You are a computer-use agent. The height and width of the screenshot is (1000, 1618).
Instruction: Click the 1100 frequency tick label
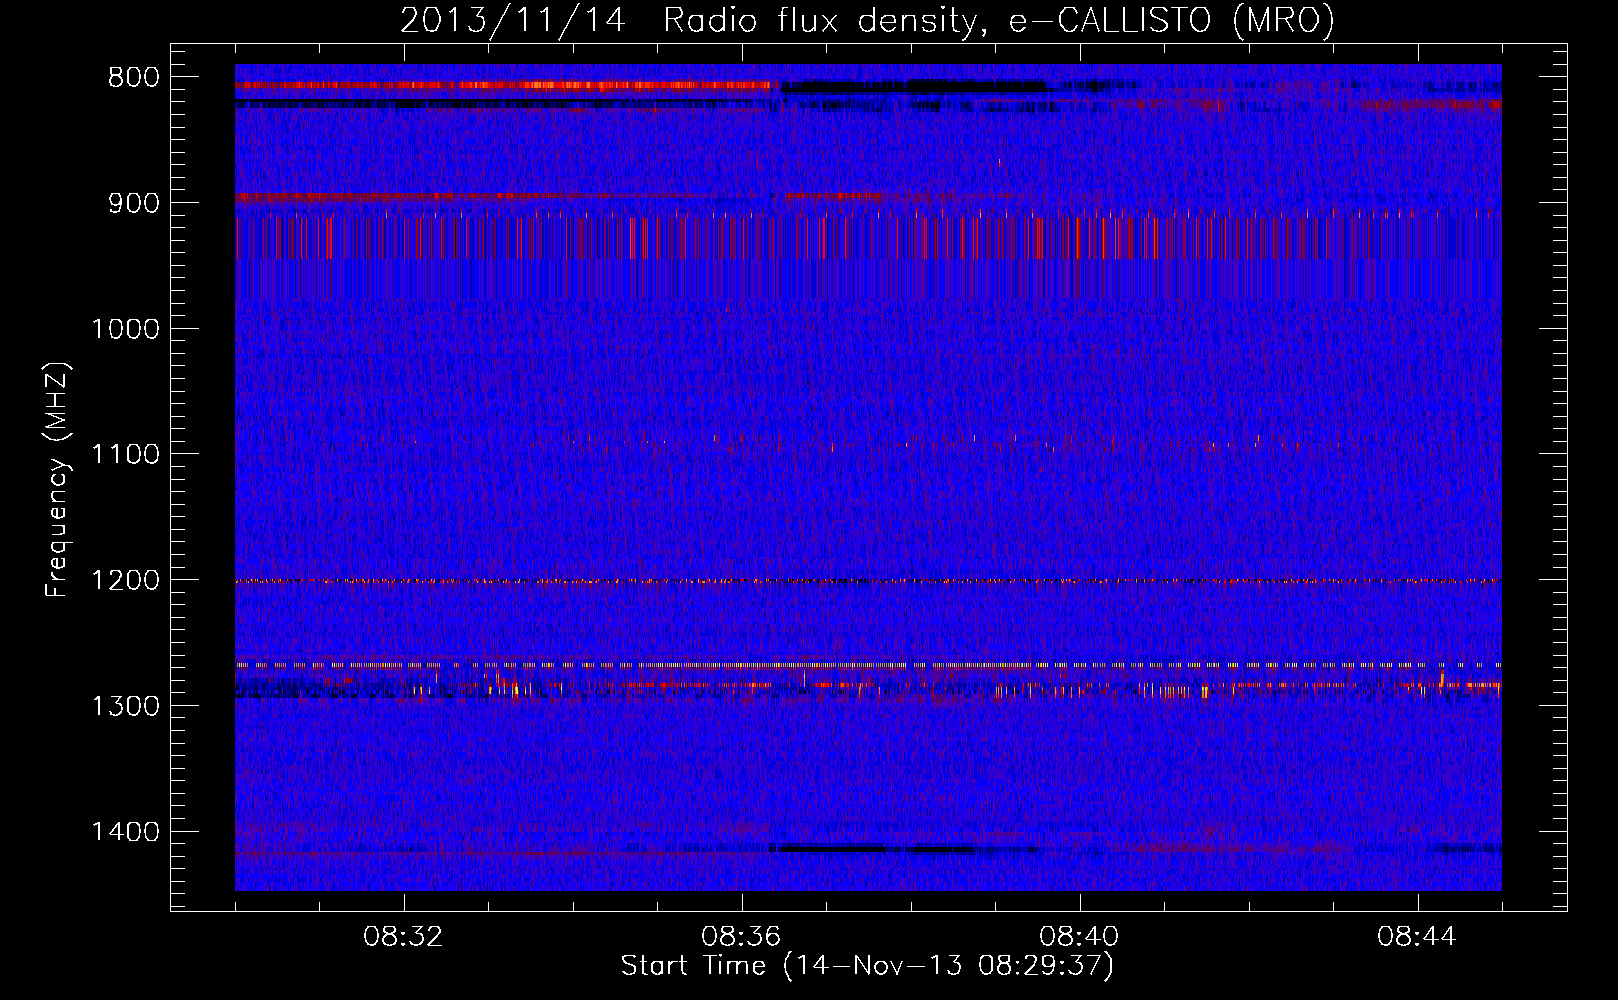coord(125,455)
